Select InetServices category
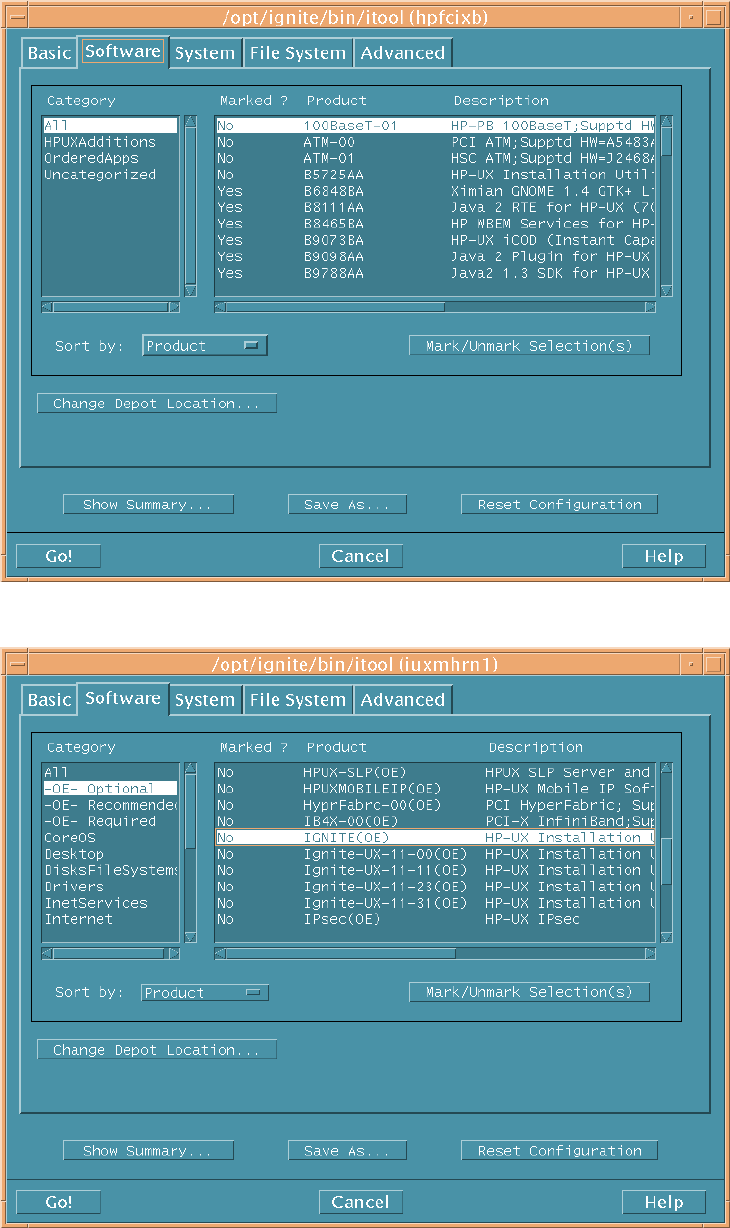 point(110,903)
